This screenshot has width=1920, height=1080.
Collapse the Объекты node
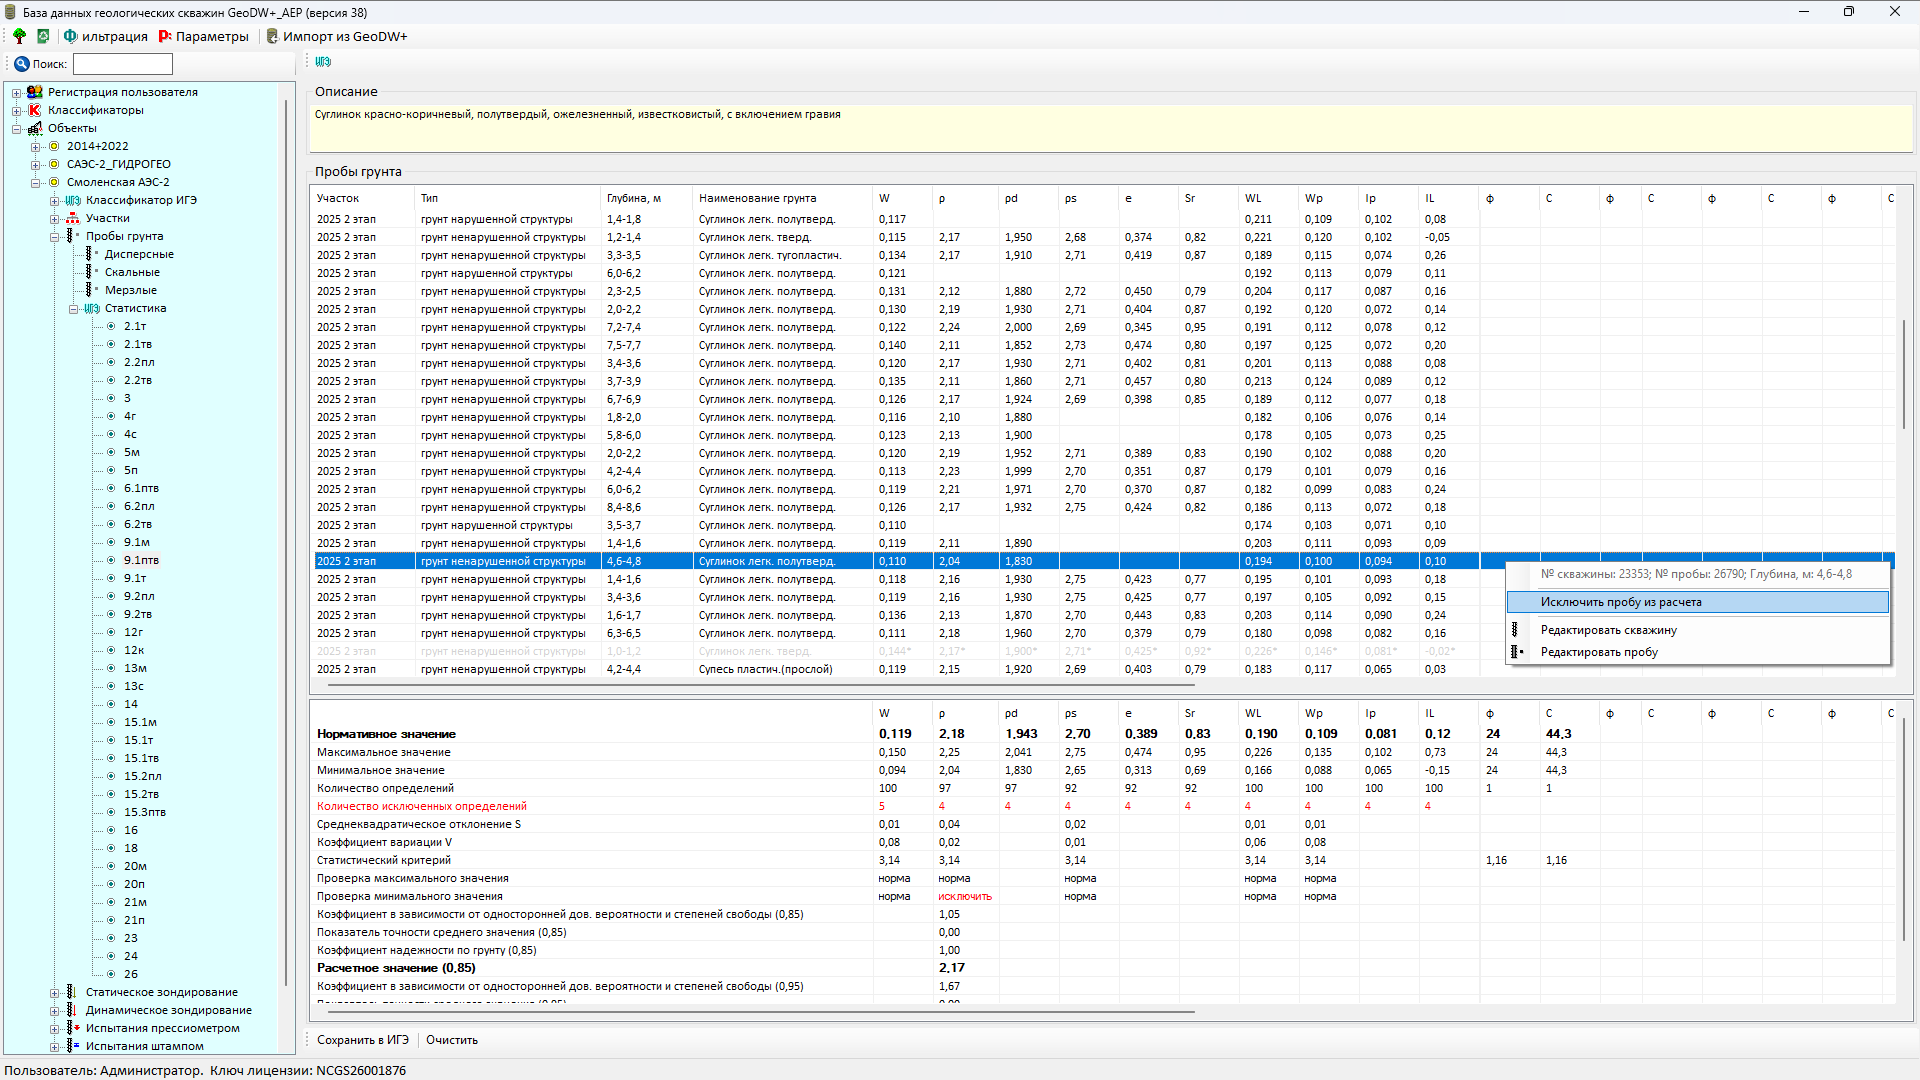click(17, 129)
